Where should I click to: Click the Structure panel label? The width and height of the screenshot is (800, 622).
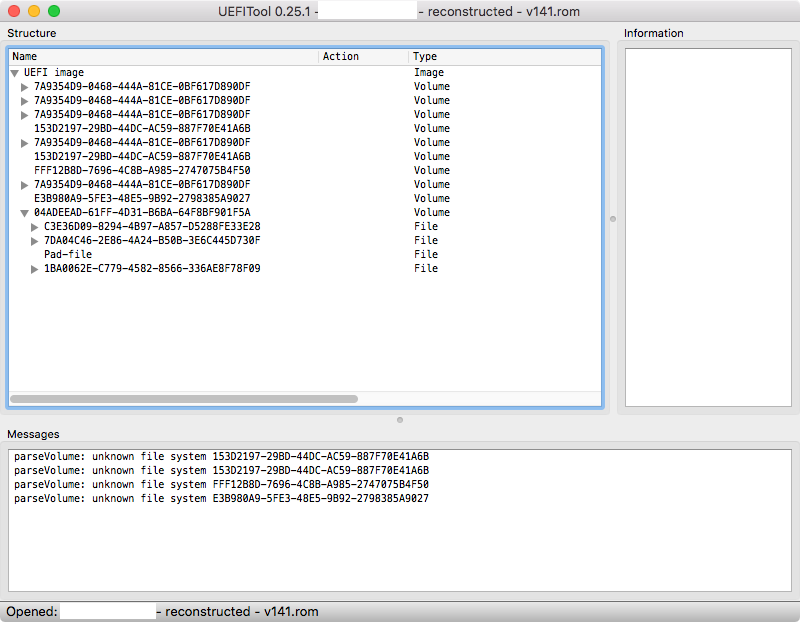click(x=32, y=33)
